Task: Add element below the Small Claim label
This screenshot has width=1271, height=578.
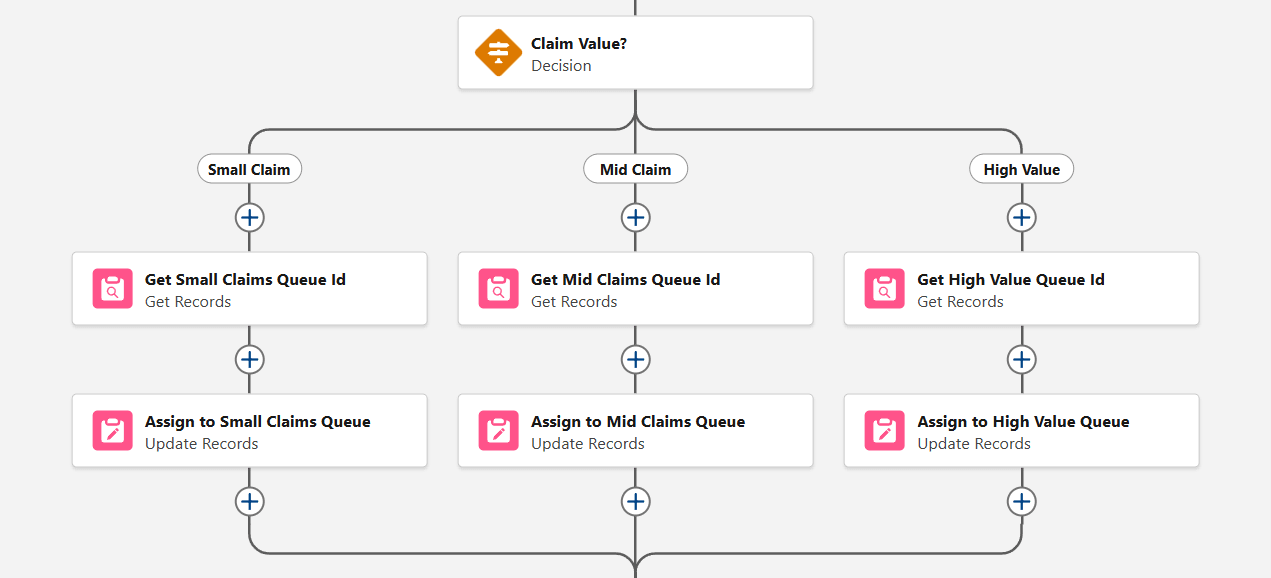Action: point(249,217)
